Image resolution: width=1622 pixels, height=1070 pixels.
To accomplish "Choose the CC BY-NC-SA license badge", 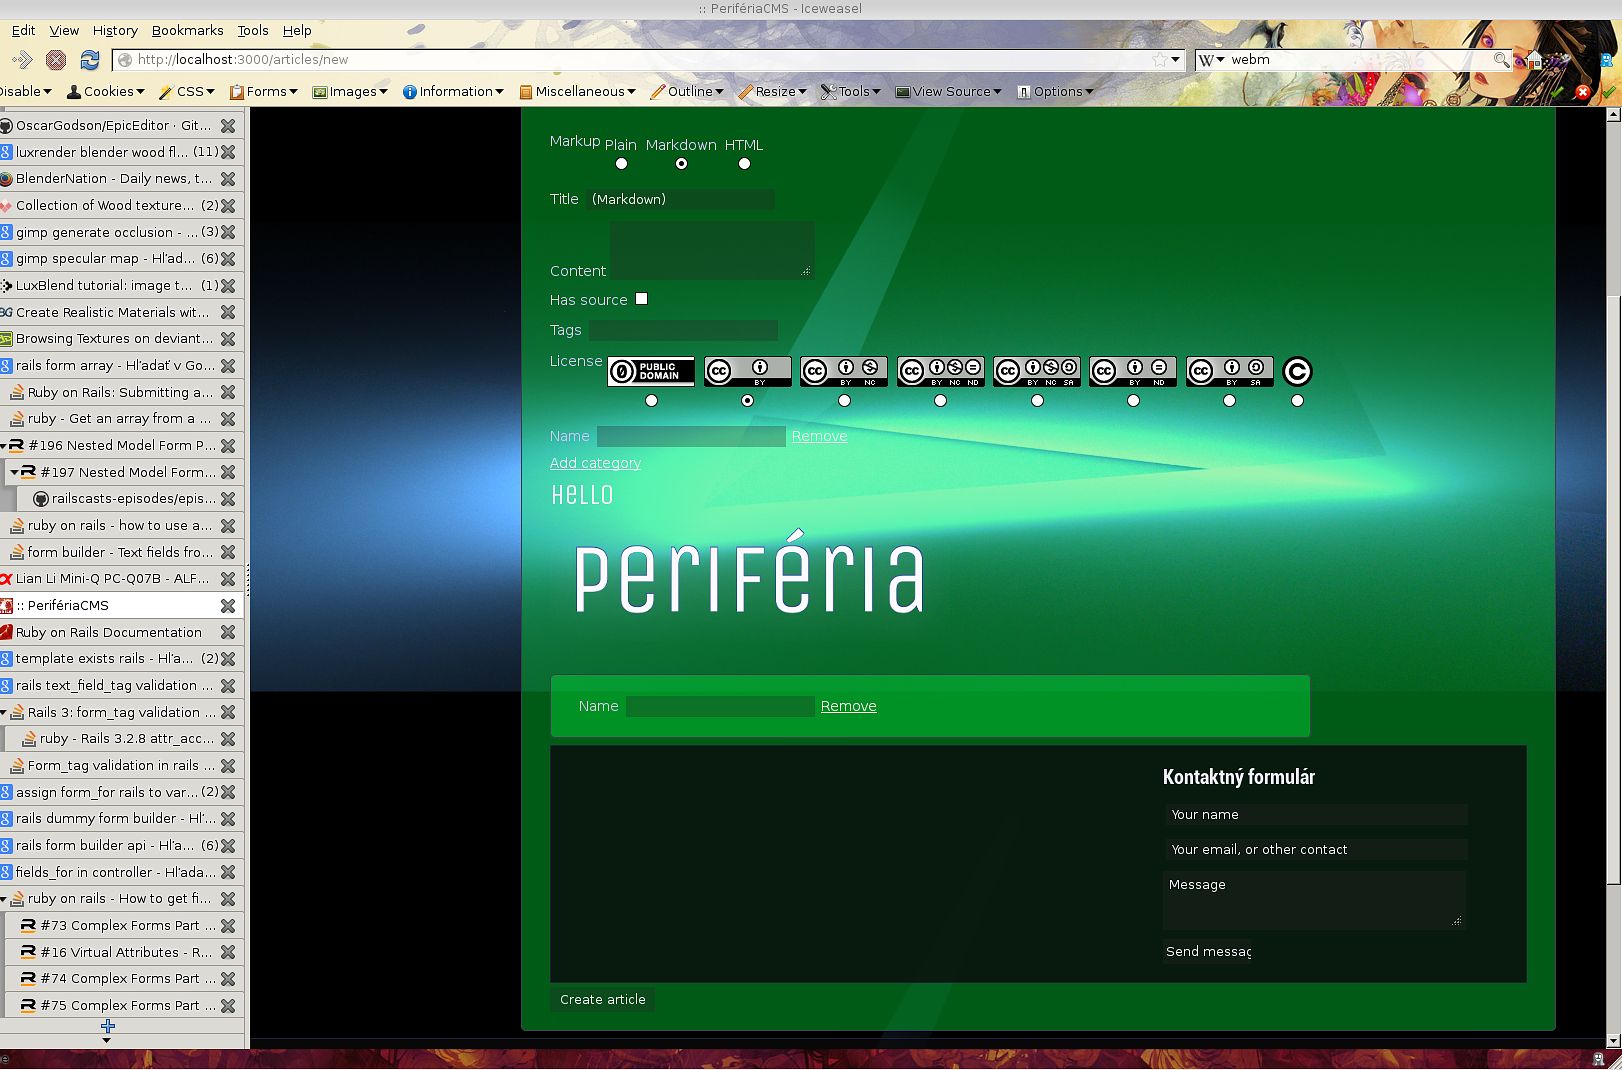I will click(1037, 372).
